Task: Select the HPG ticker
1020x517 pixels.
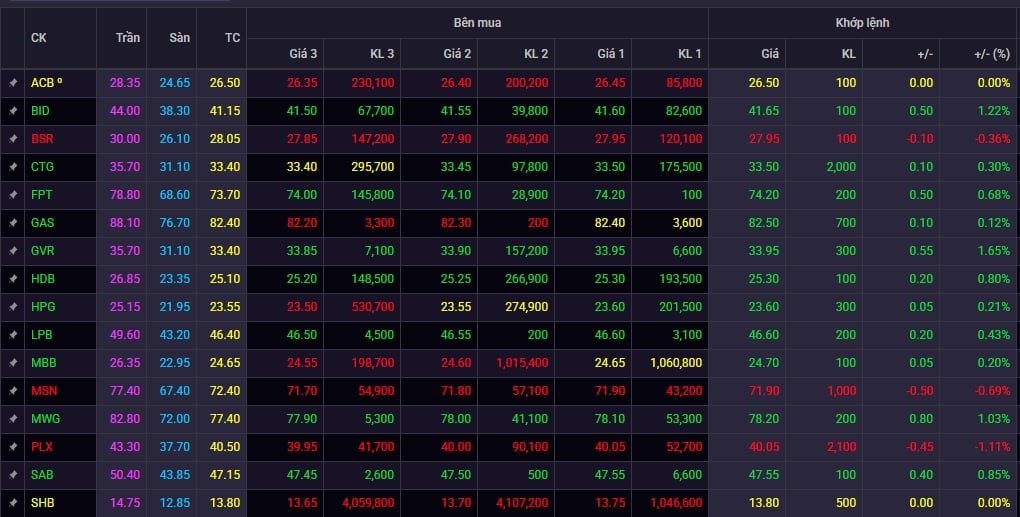Action: [x=43, y=306]
